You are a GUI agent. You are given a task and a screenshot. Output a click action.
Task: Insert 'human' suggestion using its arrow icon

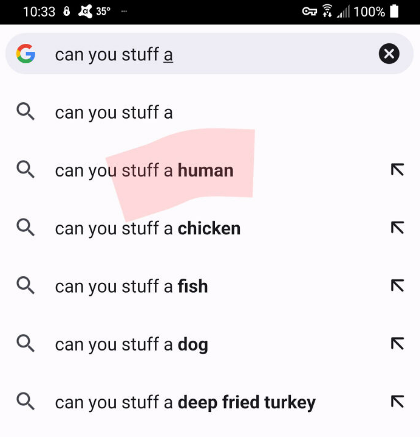coord(397,170)
